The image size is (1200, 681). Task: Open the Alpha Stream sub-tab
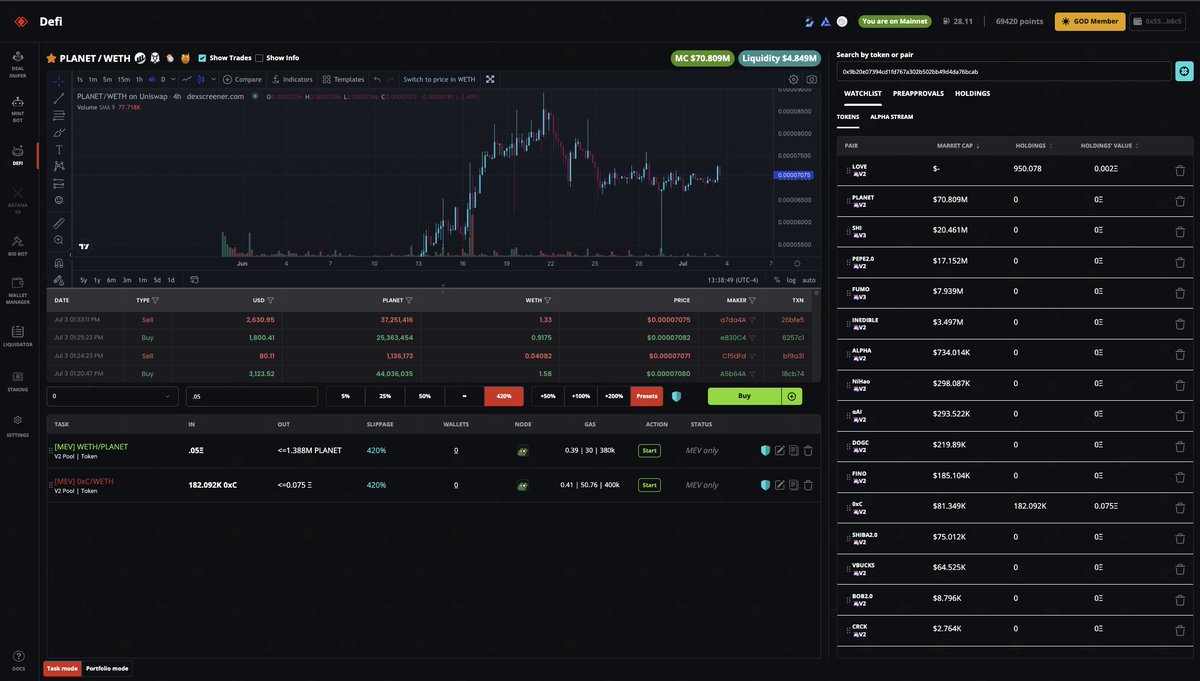click(x=891, y=117)
